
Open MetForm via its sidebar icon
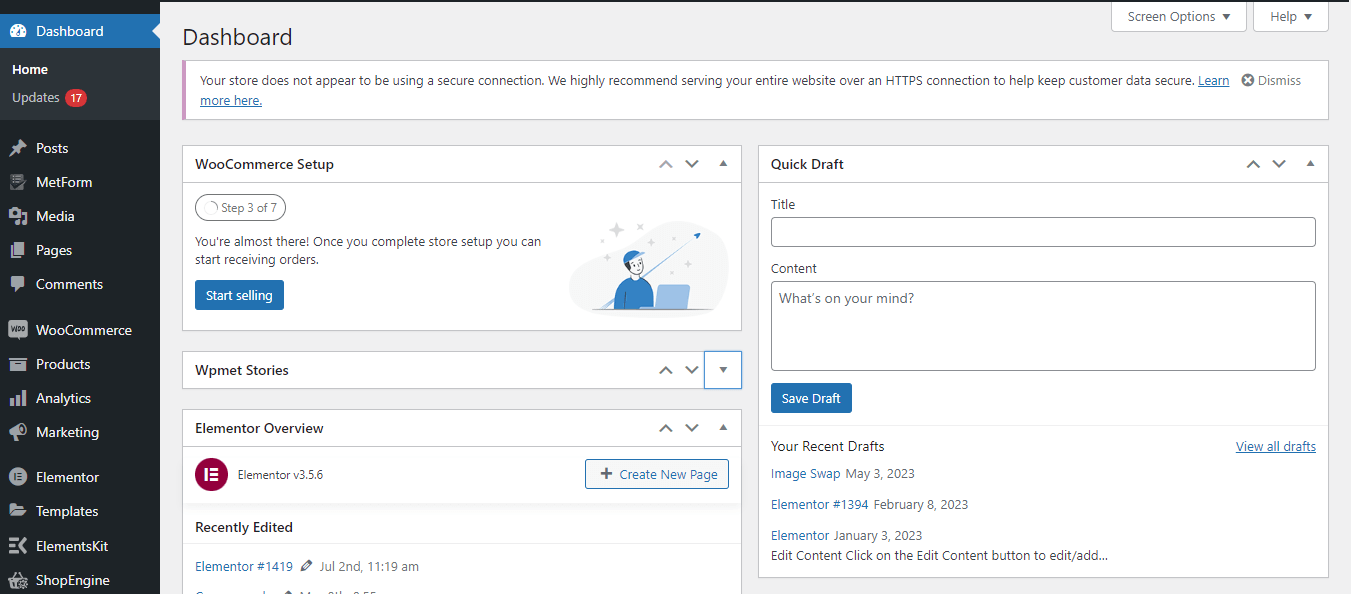[x=18, y=182]
